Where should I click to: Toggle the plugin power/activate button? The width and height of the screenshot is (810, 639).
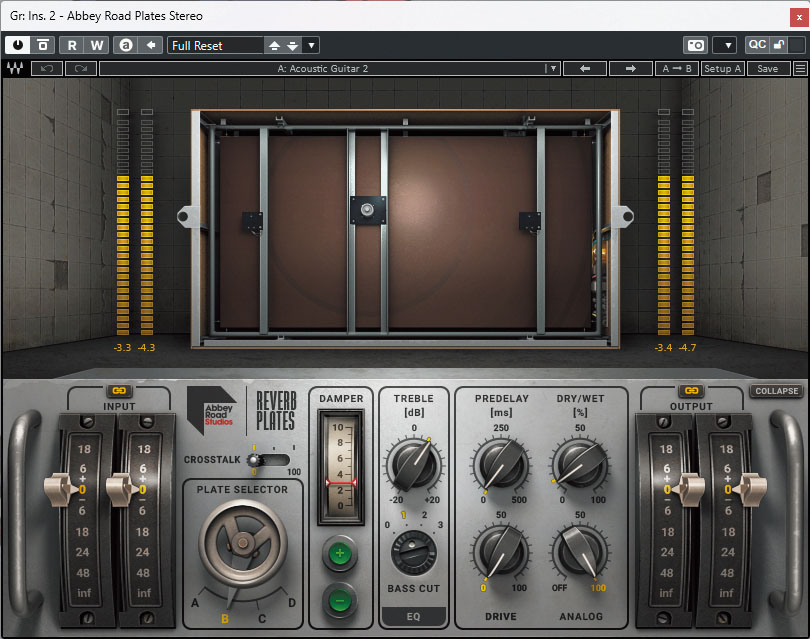tap(18, 45)
